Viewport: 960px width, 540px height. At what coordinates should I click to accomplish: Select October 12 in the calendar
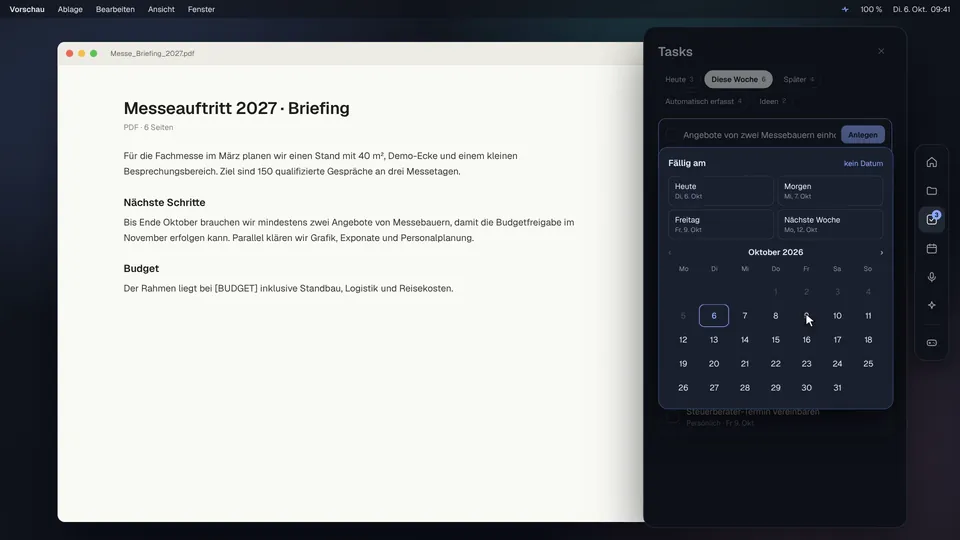(x=683, y=340)
